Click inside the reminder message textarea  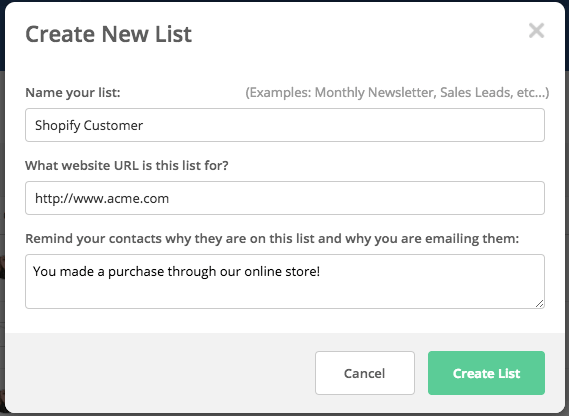pos(285,282)
